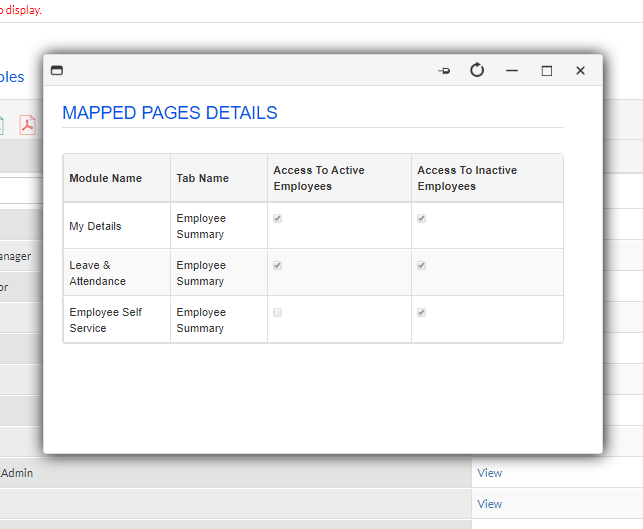643x529 pixels.
Task: Click Access To Active Employees header
Action: pos(340,178)
